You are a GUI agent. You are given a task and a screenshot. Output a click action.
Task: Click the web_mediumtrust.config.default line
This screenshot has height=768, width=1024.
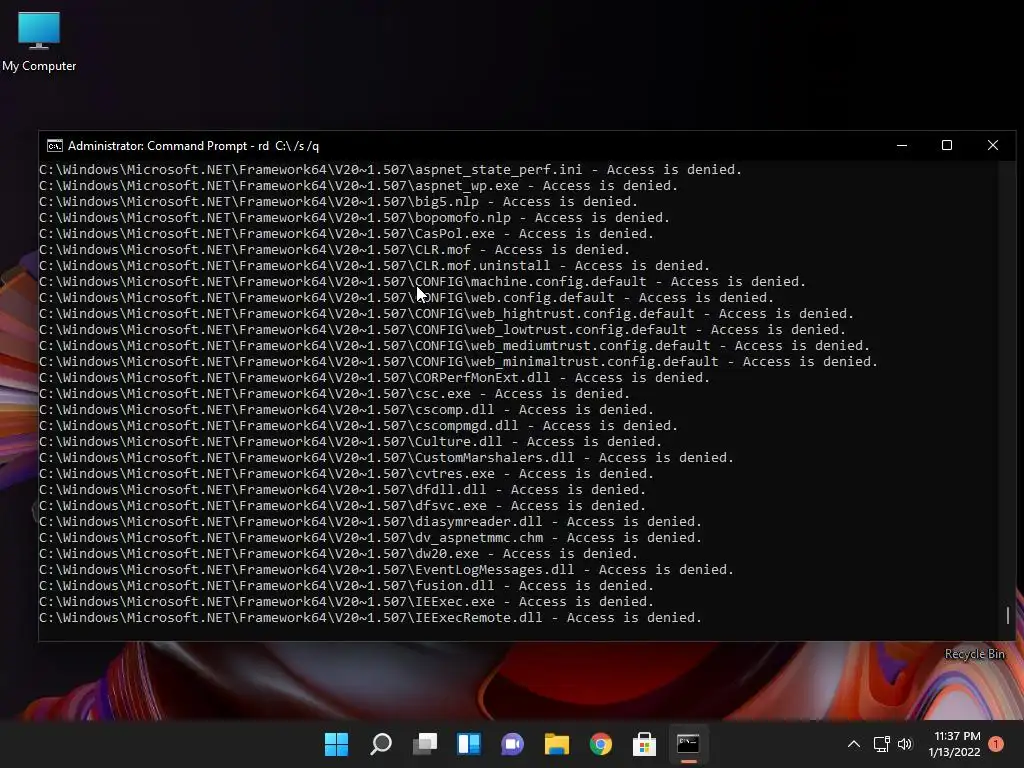(455, 345)
